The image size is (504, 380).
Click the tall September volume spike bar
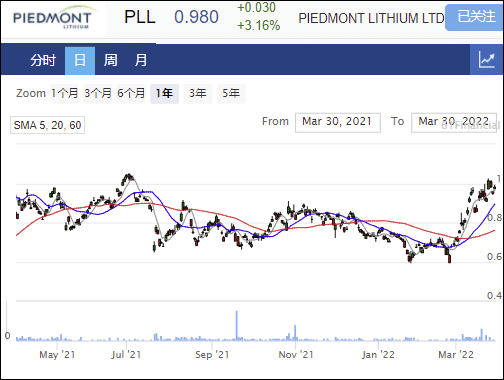(237, 325)
